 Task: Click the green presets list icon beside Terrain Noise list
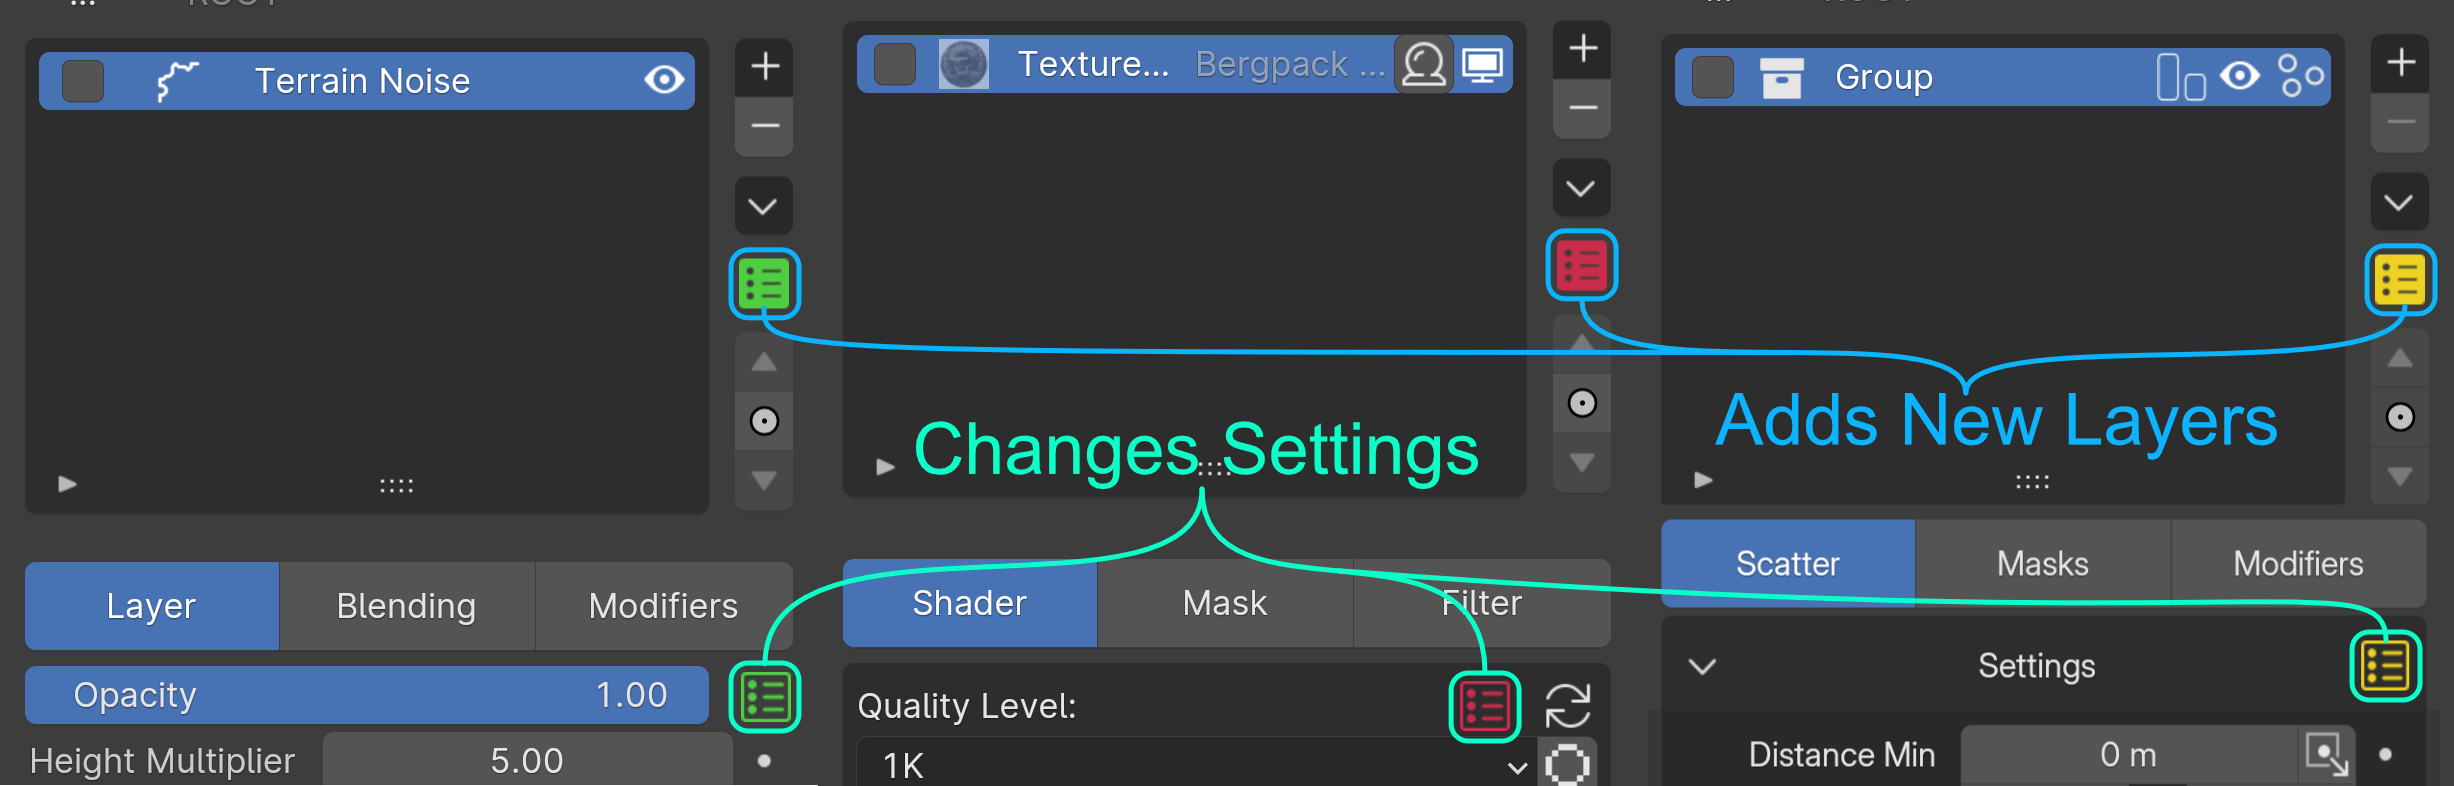[x=764, y=284]
